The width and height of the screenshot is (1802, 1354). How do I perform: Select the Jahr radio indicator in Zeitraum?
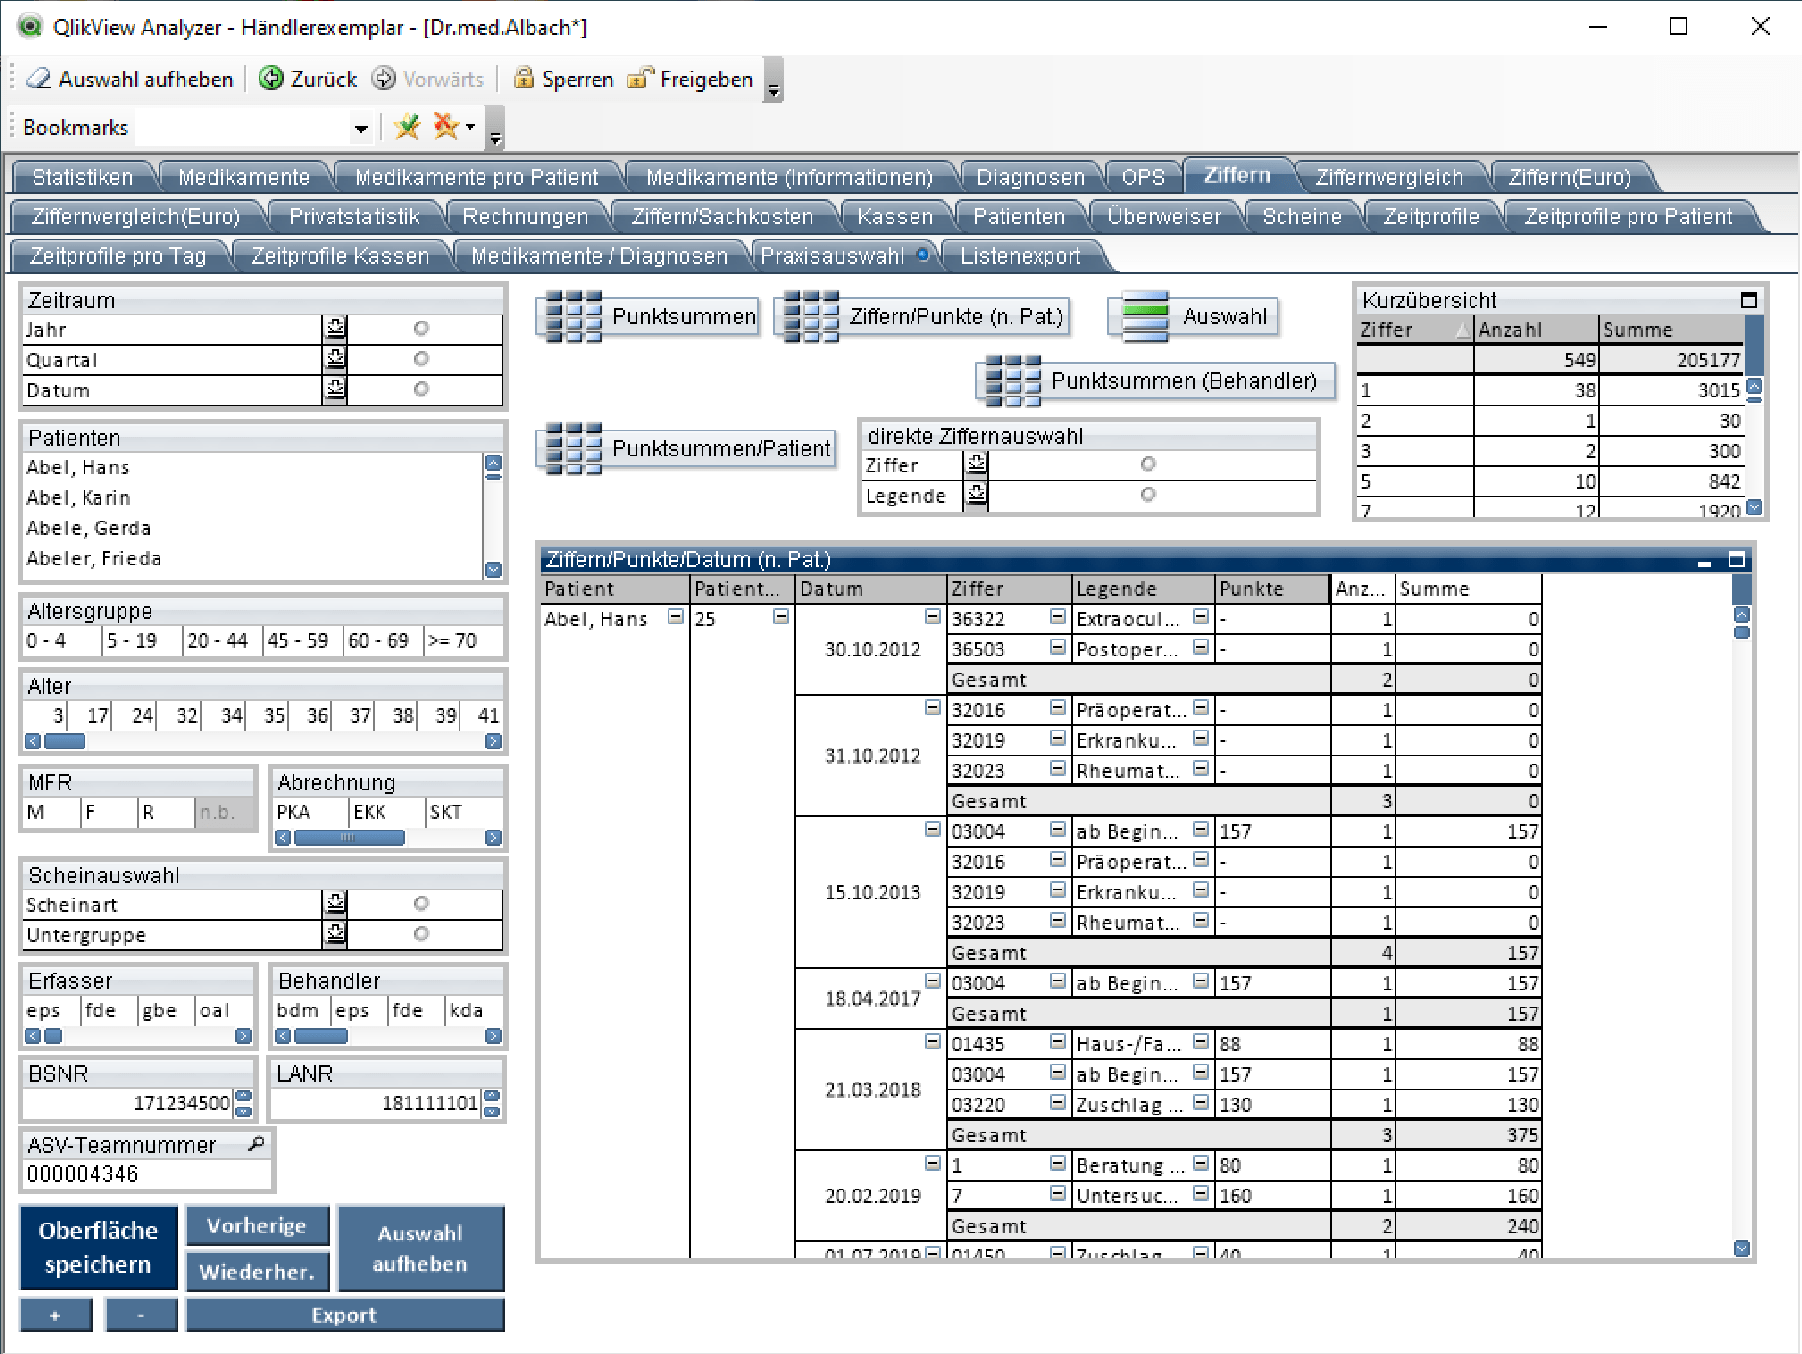click(421, 329)
